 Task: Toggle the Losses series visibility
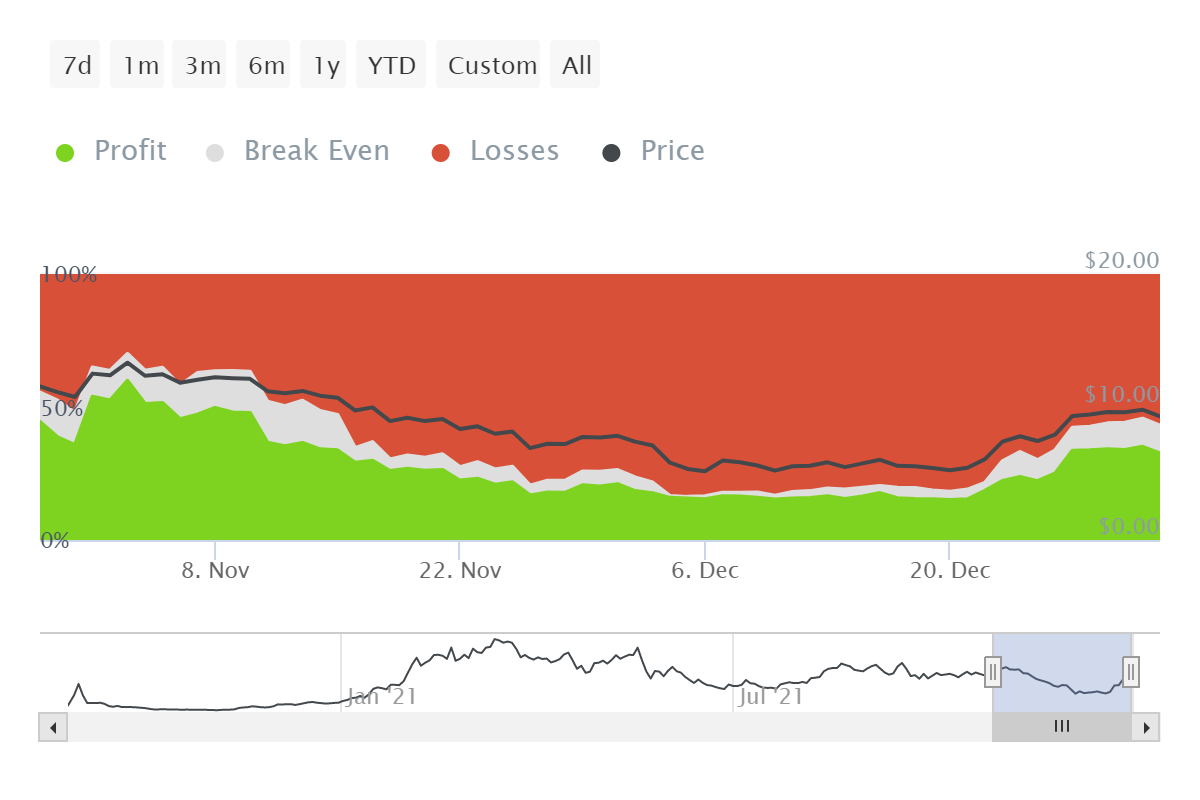click(x=514, y=151)
